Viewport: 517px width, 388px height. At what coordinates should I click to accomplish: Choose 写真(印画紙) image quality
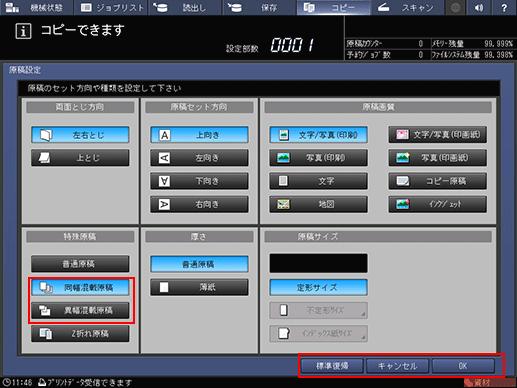[438, 158]
